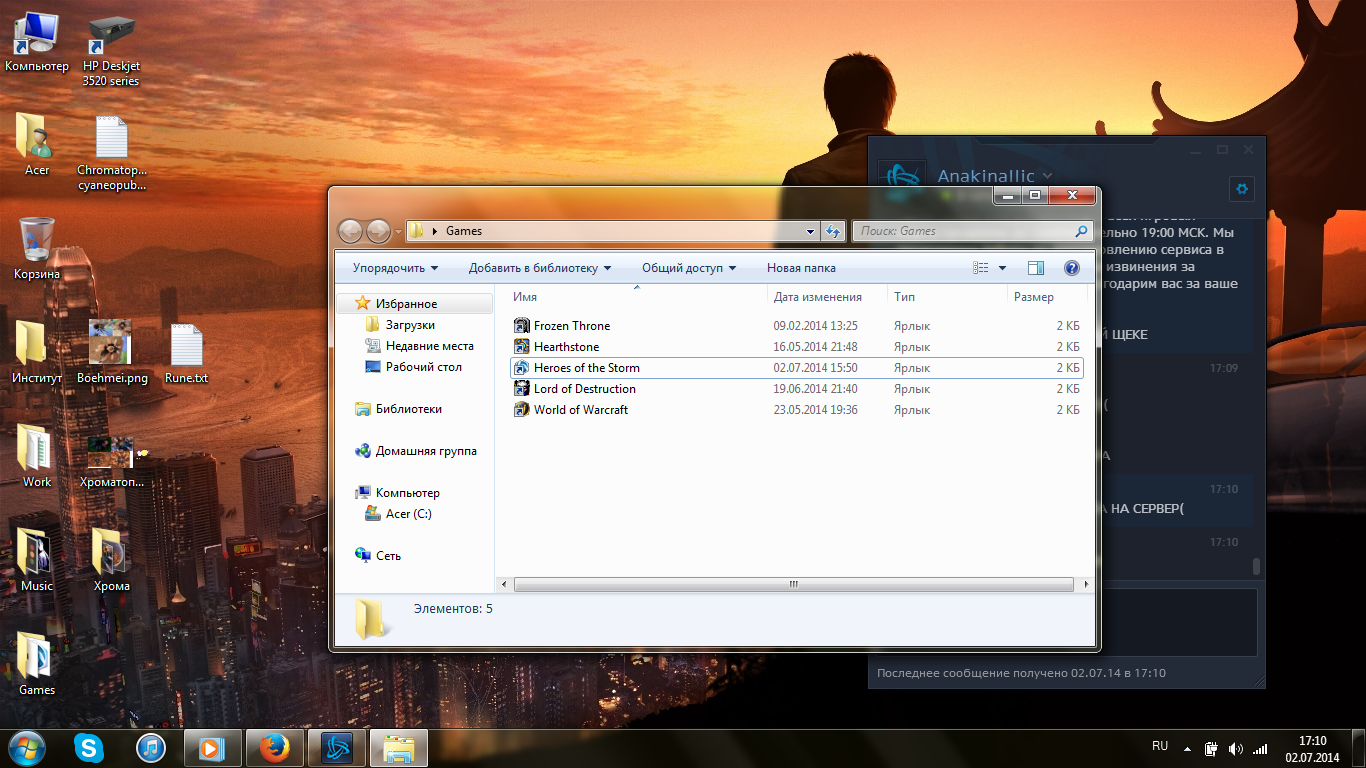Select the World of Warcraft shortcut
Screen dimensions: 1366x768
point(580,410)
